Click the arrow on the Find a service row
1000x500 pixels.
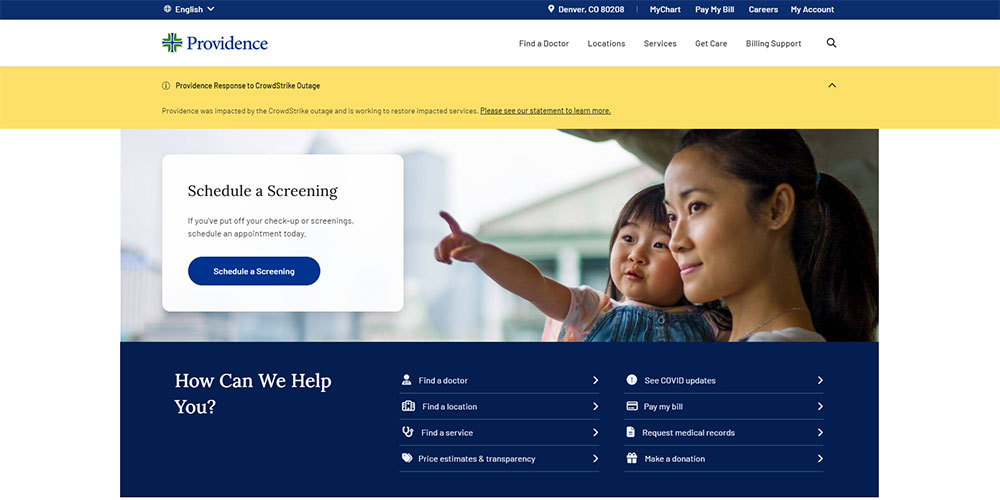click(595, 432)
